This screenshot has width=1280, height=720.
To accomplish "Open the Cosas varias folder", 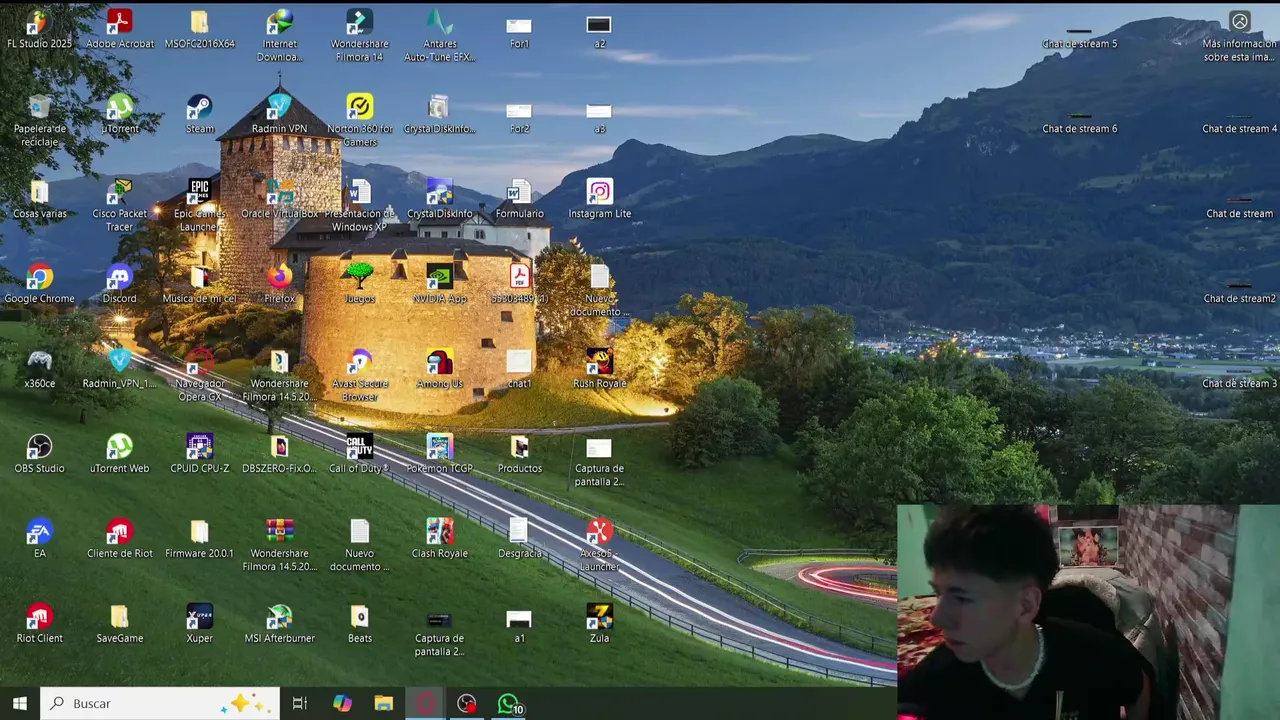I will point(39,192).
